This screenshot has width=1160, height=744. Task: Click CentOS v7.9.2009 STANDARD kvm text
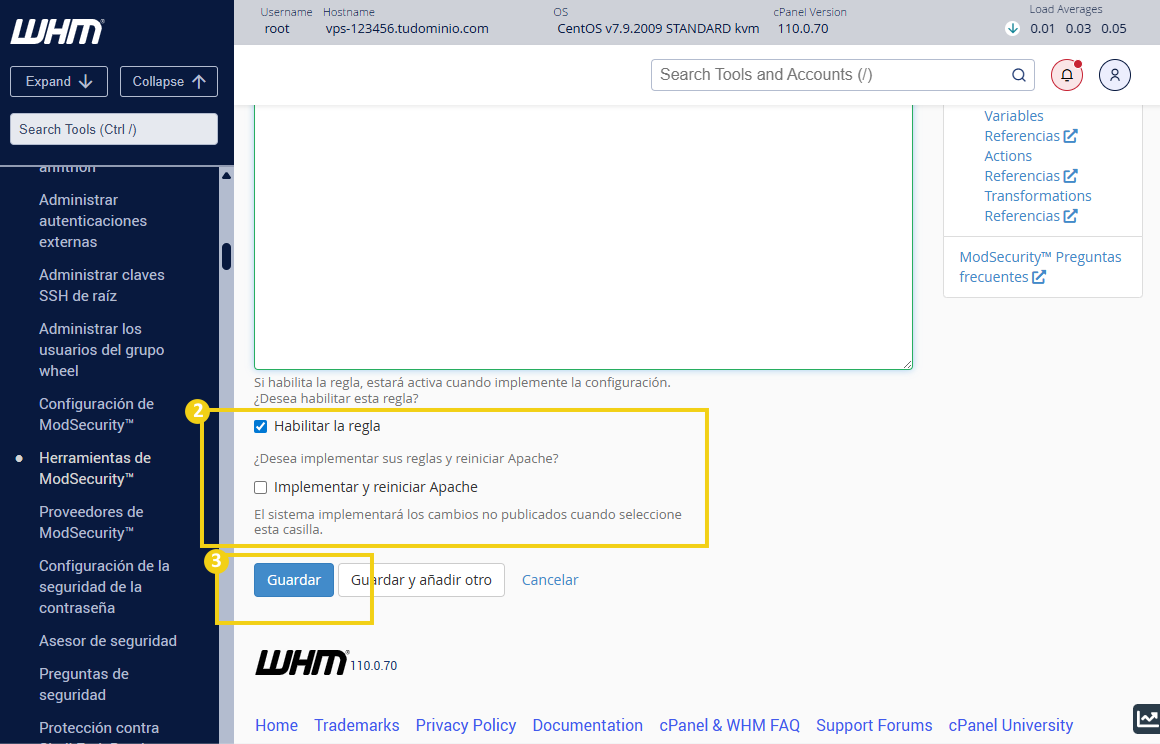click(658, 29)
